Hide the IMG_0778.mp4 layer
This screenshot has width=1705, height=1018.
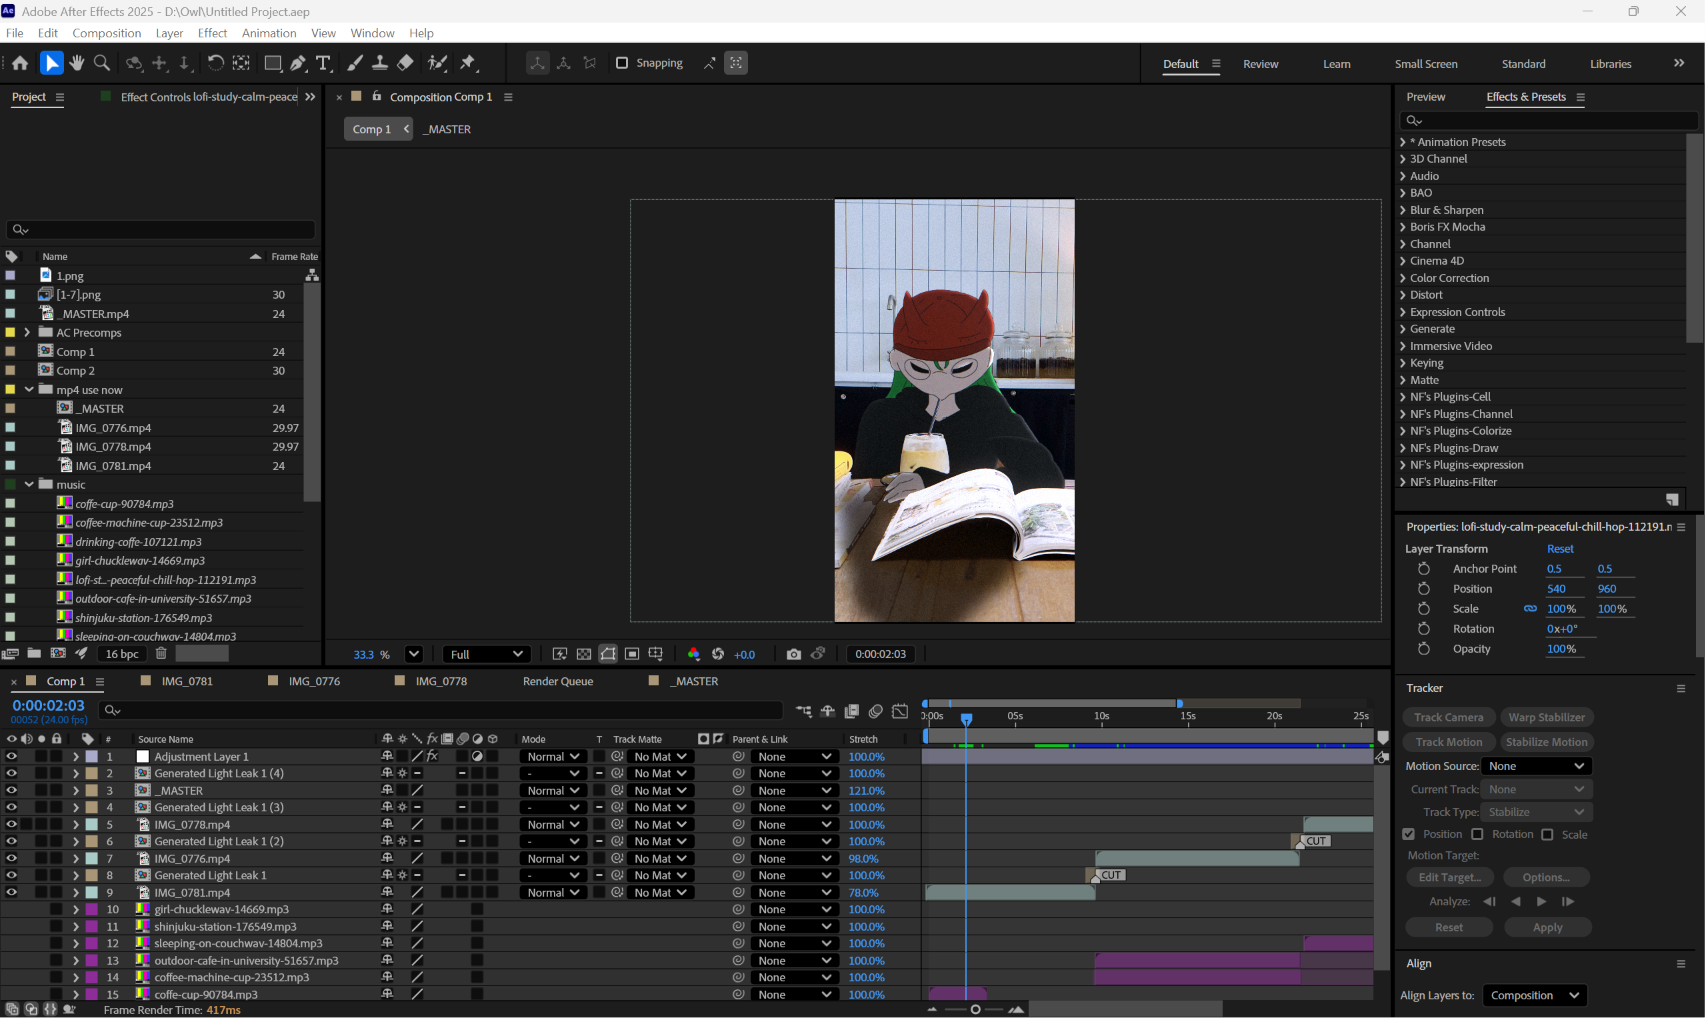pos(11,825)
